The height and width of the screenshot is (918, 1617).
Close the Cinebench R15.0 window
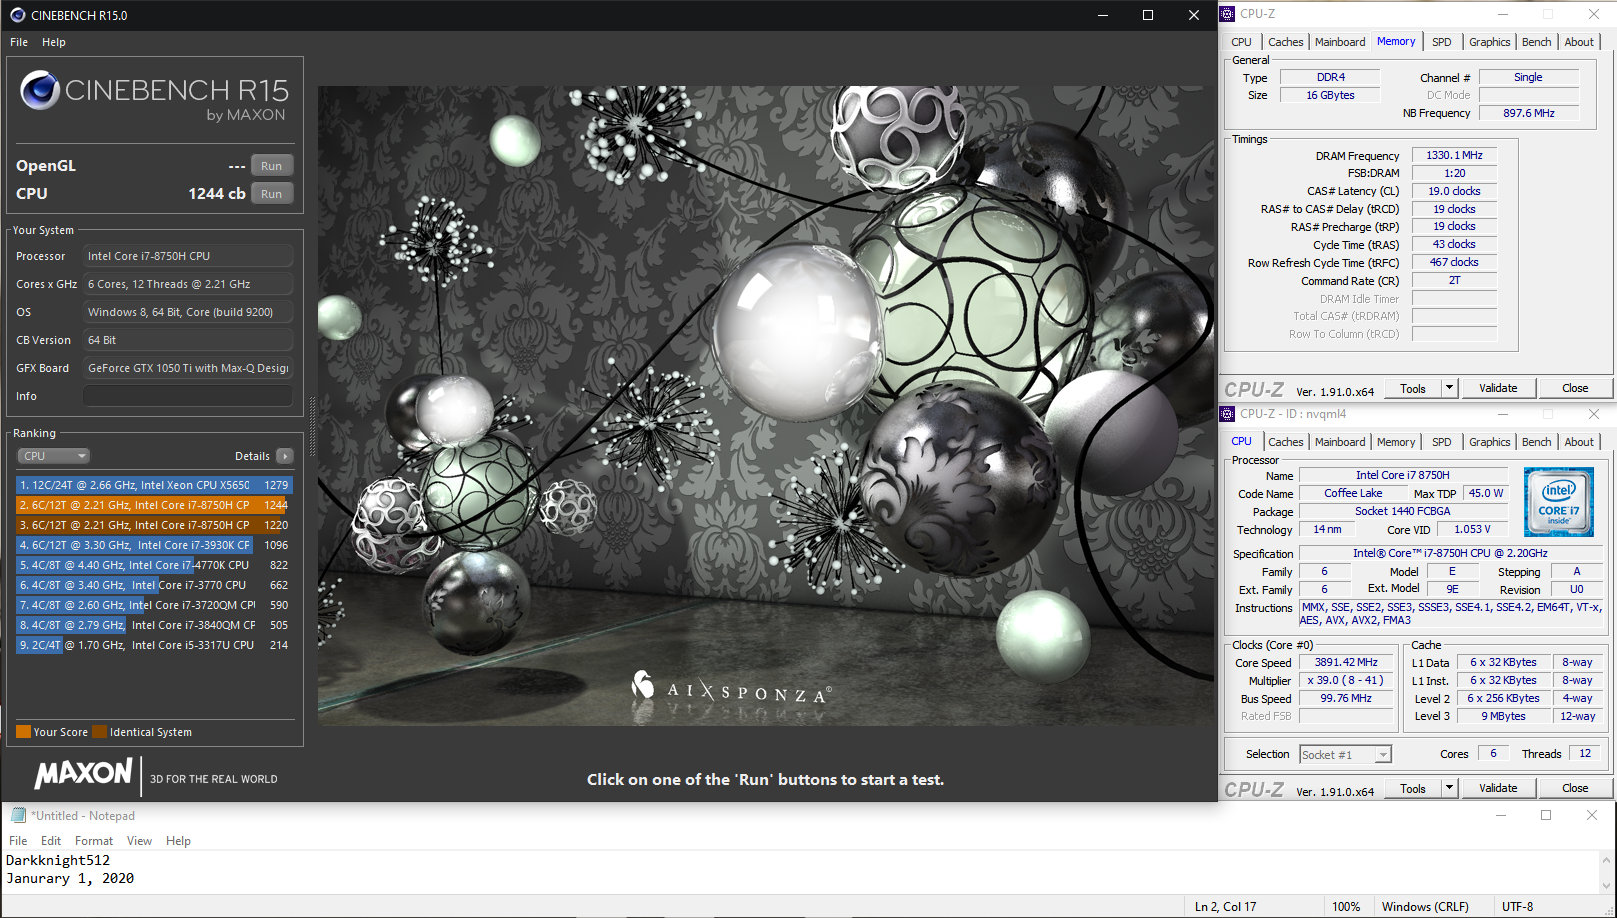point(1194,15)
